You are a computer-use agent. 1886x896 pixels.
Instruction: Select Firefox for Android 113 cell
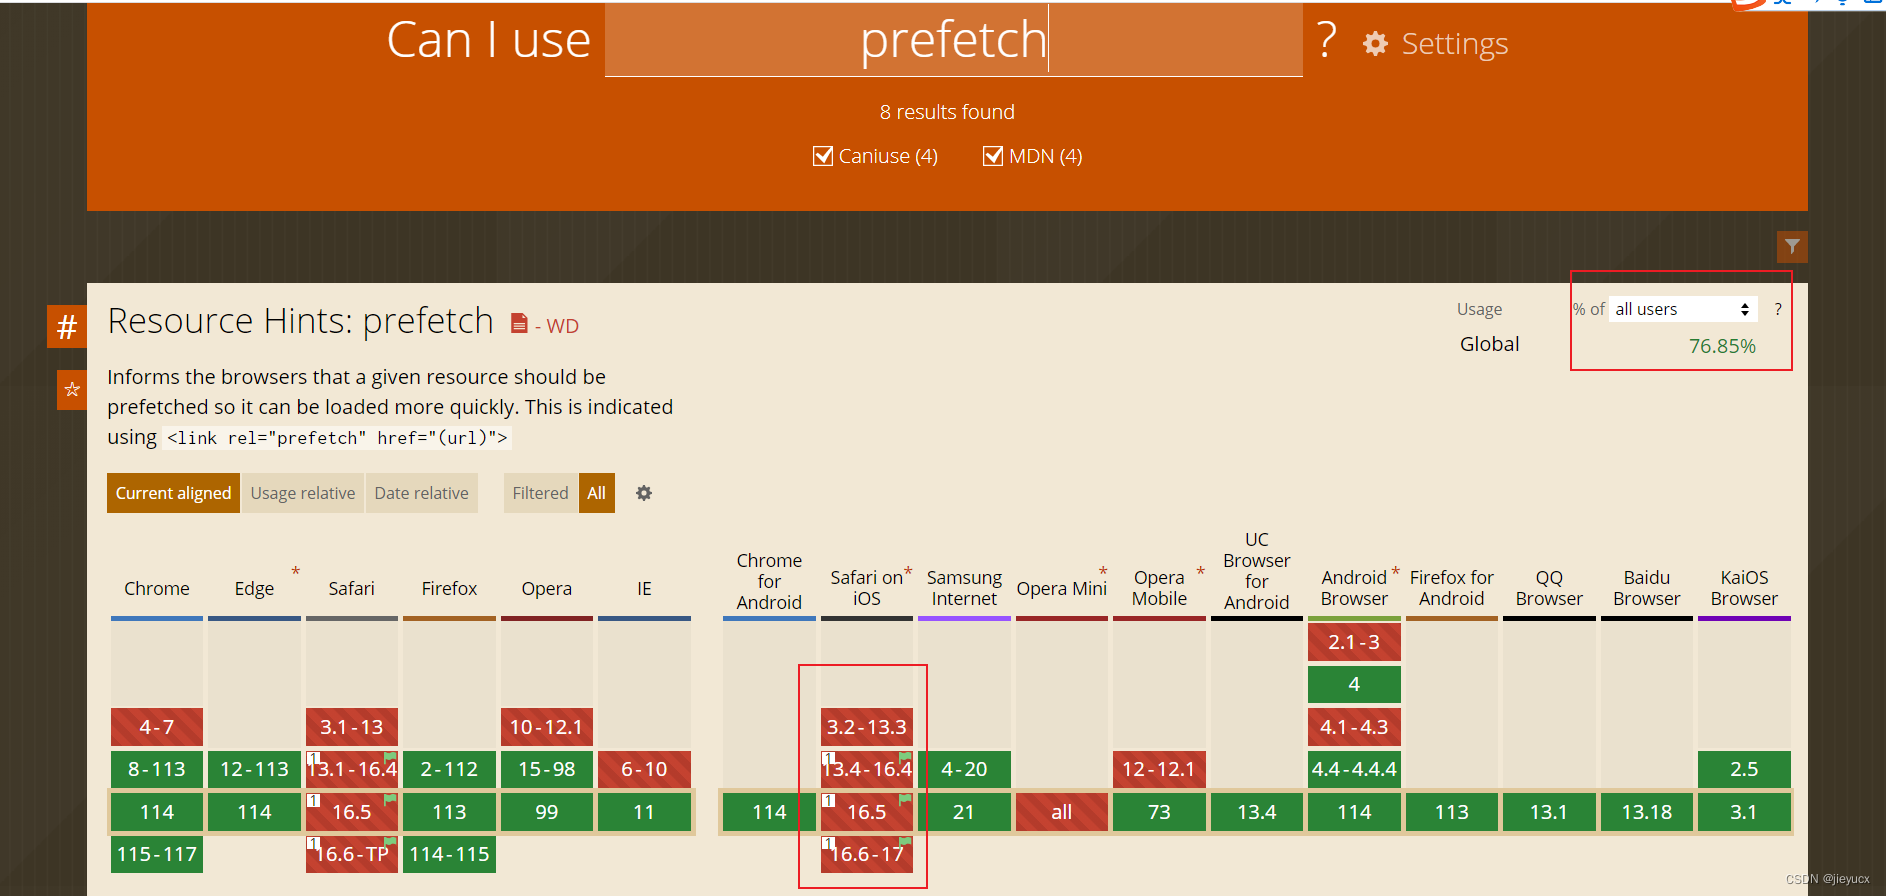1452,812
